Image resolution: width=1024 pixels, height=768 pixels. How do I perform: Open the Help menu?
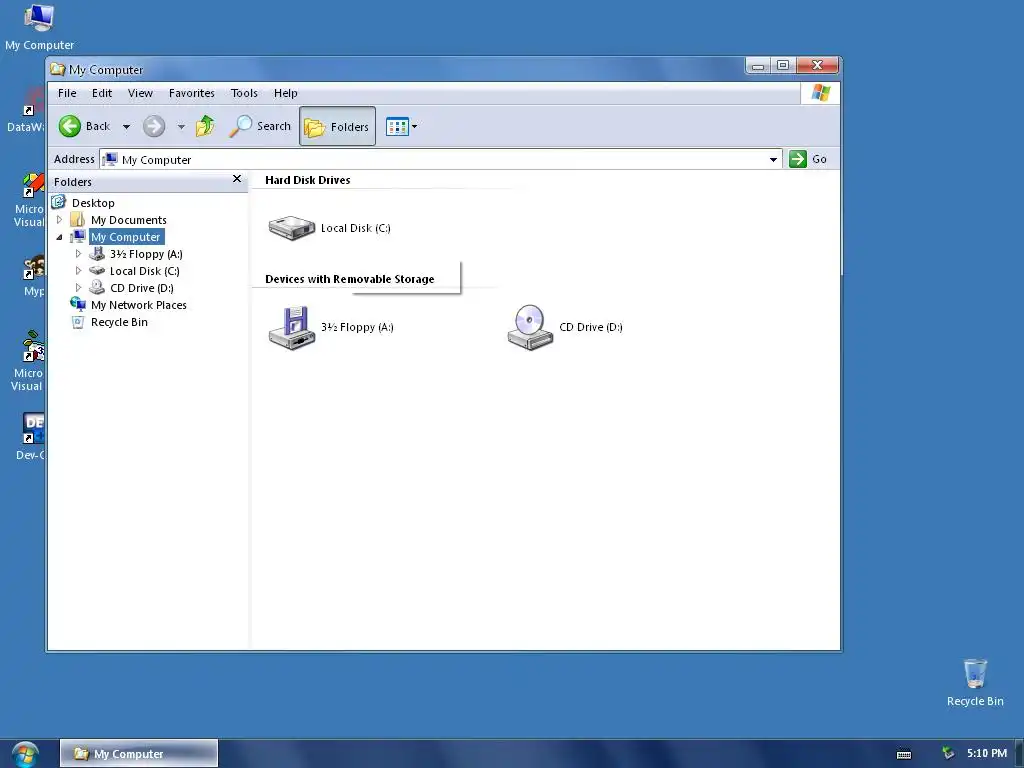[x=285, y=93]
